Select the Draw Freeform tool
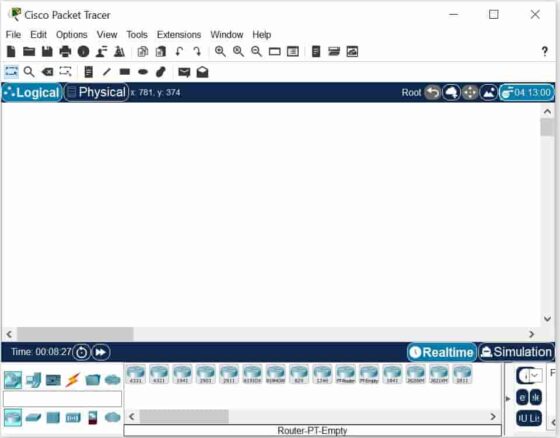The image size is (560, 438). [x=161, y=72]
